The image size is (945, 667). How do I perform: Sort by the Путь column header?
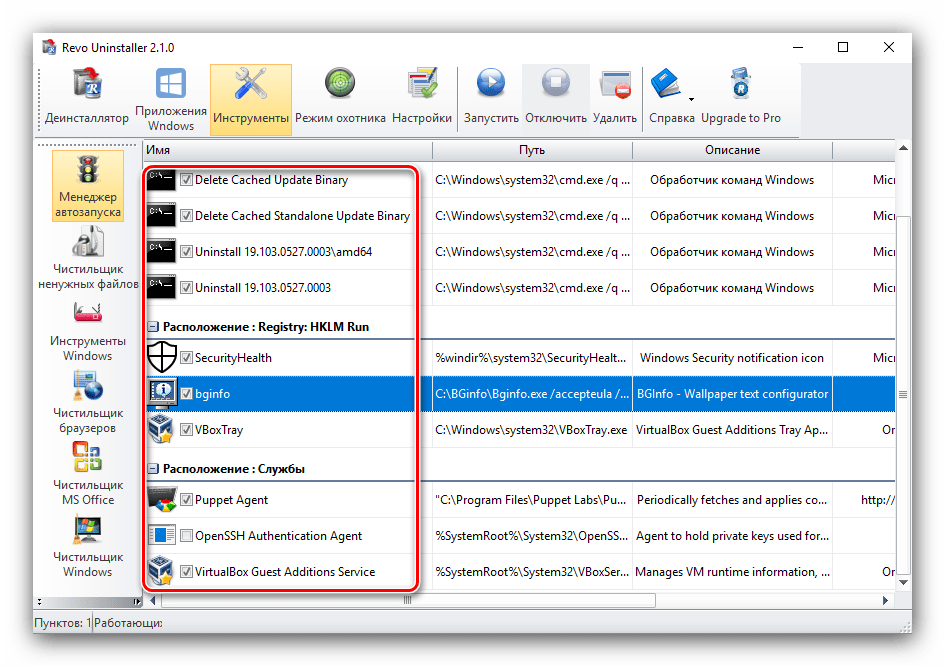532,150
